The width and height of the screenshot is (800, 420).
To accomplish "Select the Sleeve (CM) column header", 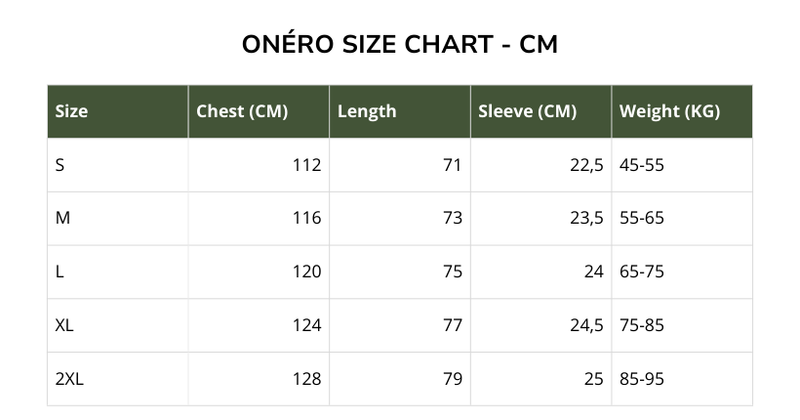I will tap(527, 112).
